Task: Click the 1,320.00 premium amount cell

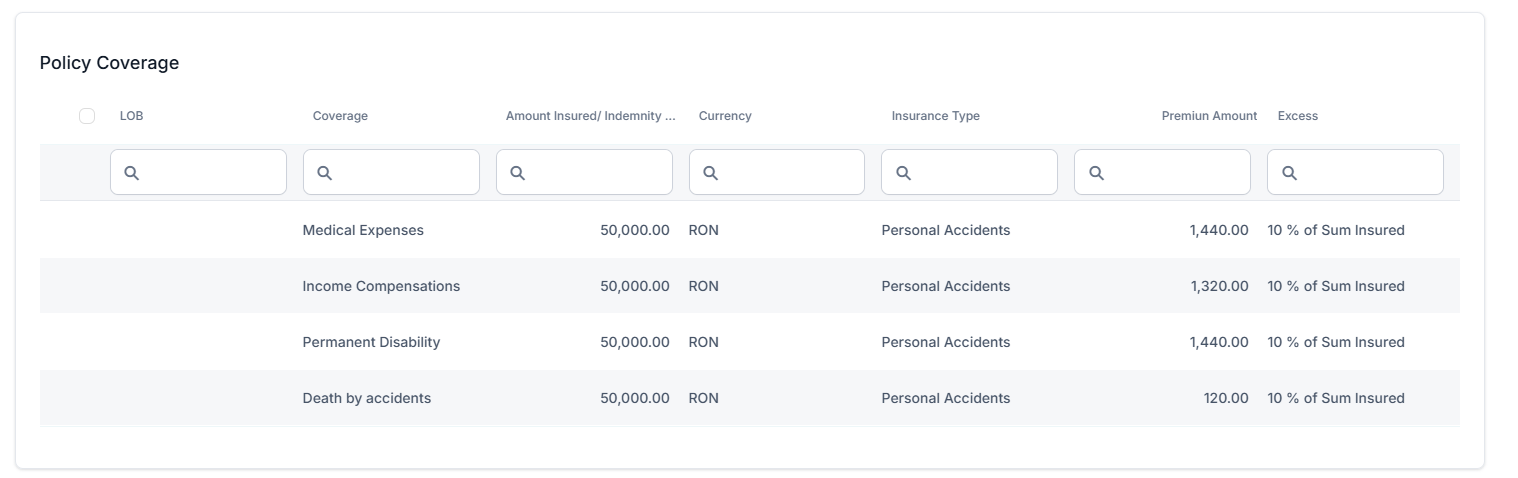Action: click(x=1219, y=286)
